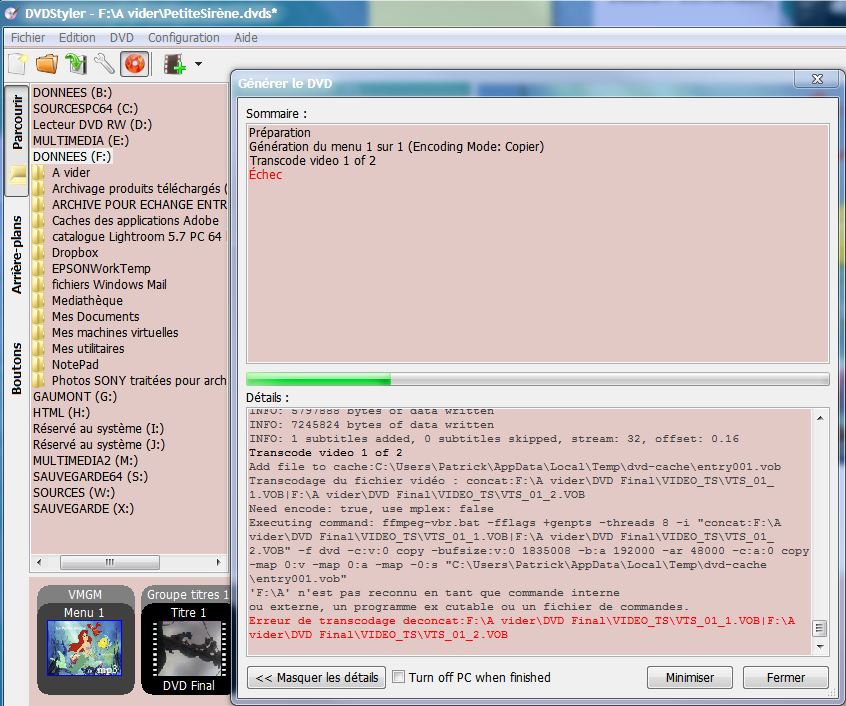The height and width of the screenshot is (706, 846).
Task: Select Réservé au système (J:)
Action: click(x=99, y=445)
